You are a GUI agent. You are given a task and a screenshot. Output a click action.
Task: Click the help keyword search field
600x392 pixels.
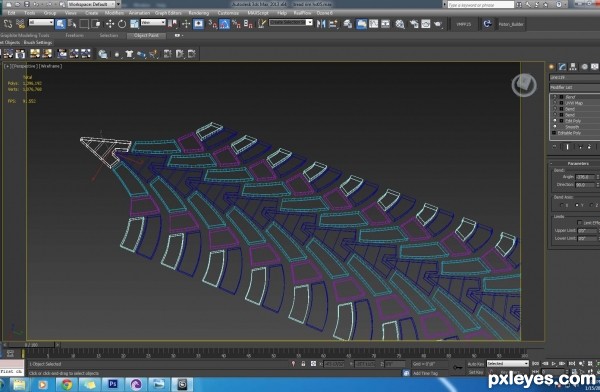[481, 5]
